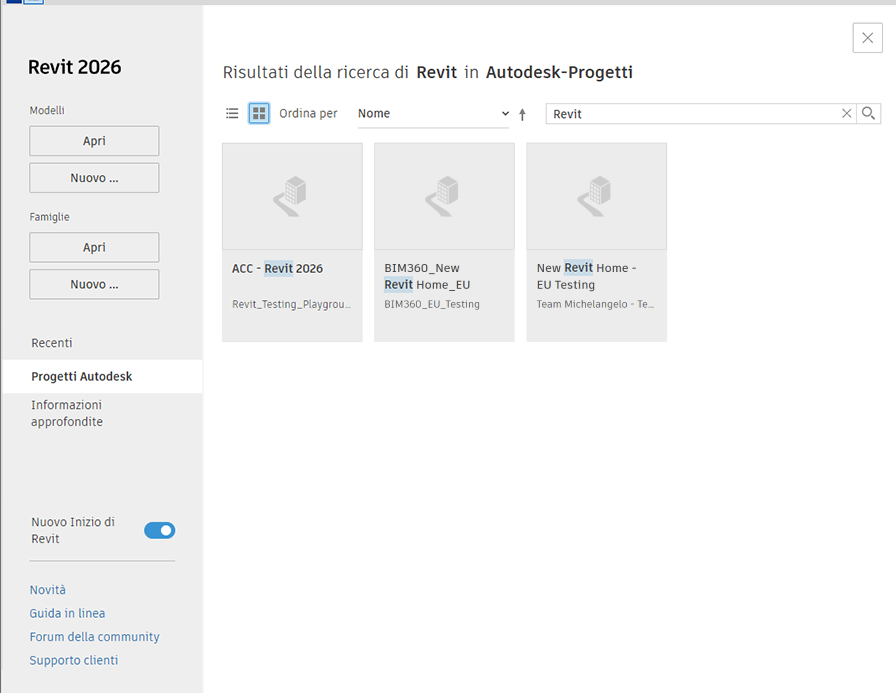Open BIM360_New Revit Home_EU project thumbnail
The height and width of the screenshot is (693, 896).
444,196
